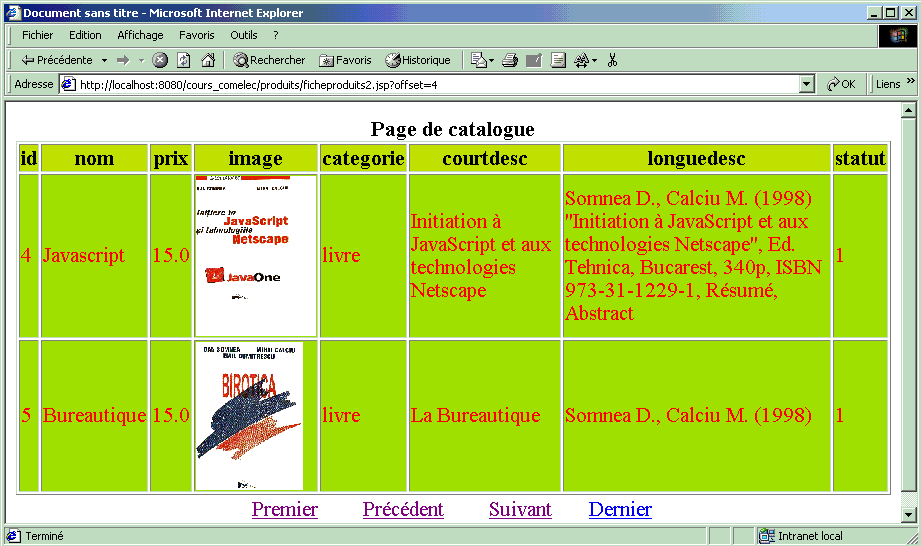
Task: Follow the Suivant link
Action: (x=520, y=509)
